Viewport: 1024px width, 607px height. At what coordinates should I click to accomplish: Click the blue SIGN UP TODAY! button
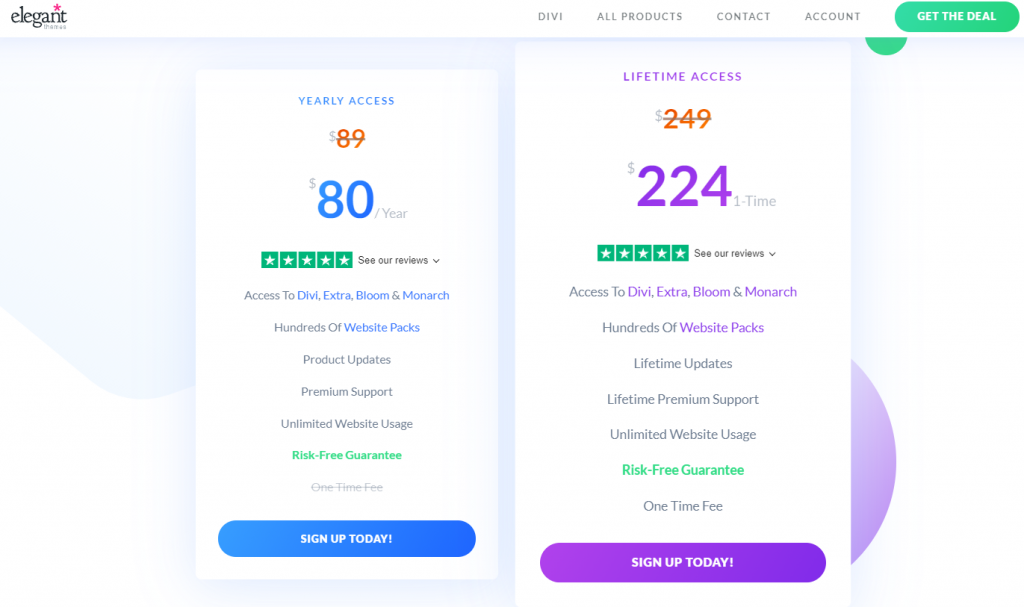pos(347,538)
